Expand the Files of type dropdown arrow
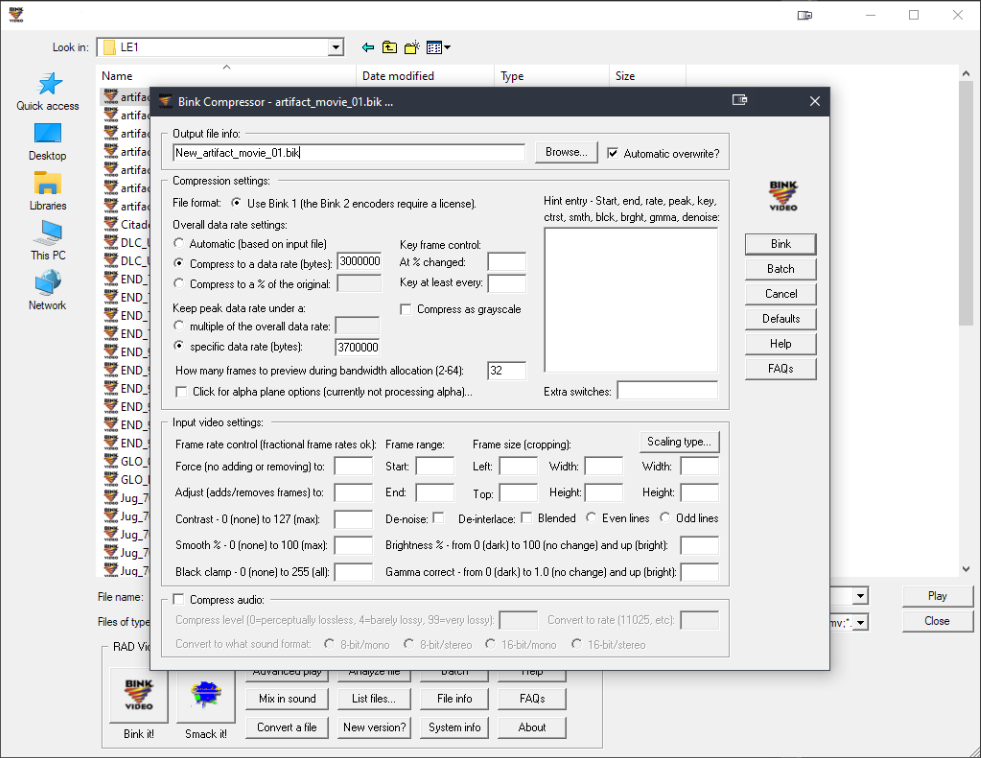This screenshot has height=758, width=981. [861, 622]
